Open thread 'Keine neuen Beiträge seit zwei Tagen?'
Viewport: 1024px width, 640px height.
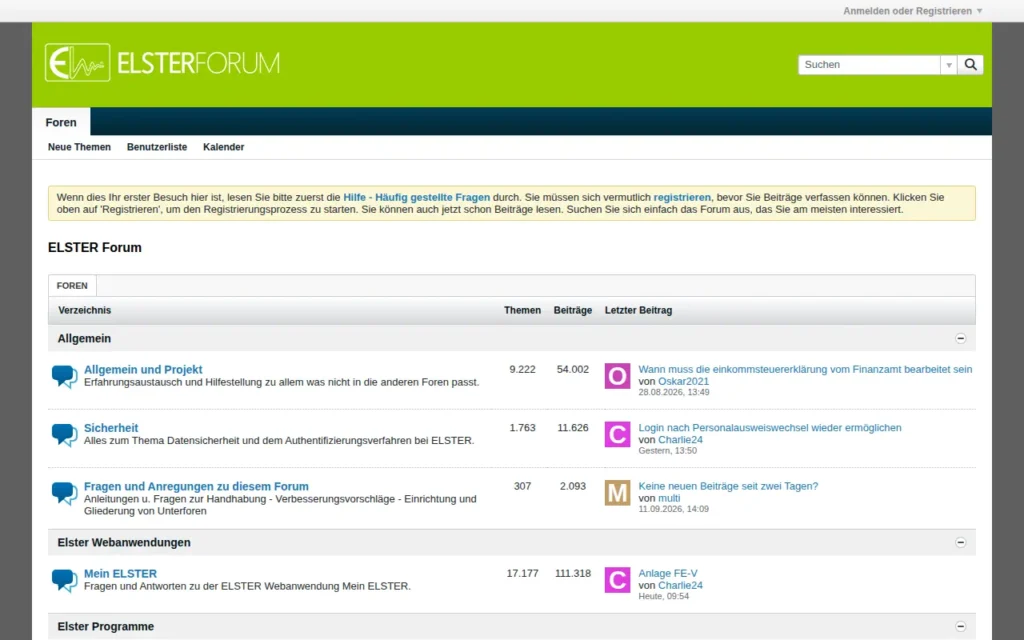(x=728, y=486)
